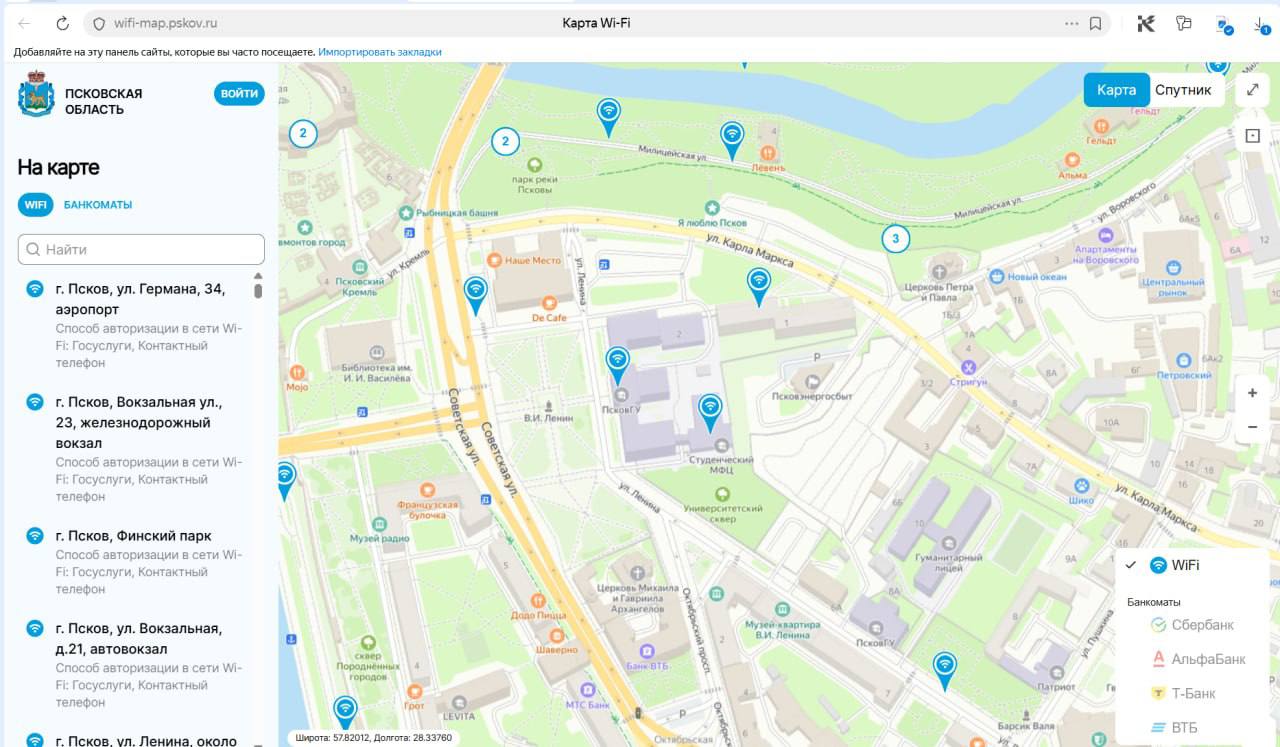1280x747 pixels.
Task: Switch to the БАНКОМАТЫ tab
Action: 98,205
